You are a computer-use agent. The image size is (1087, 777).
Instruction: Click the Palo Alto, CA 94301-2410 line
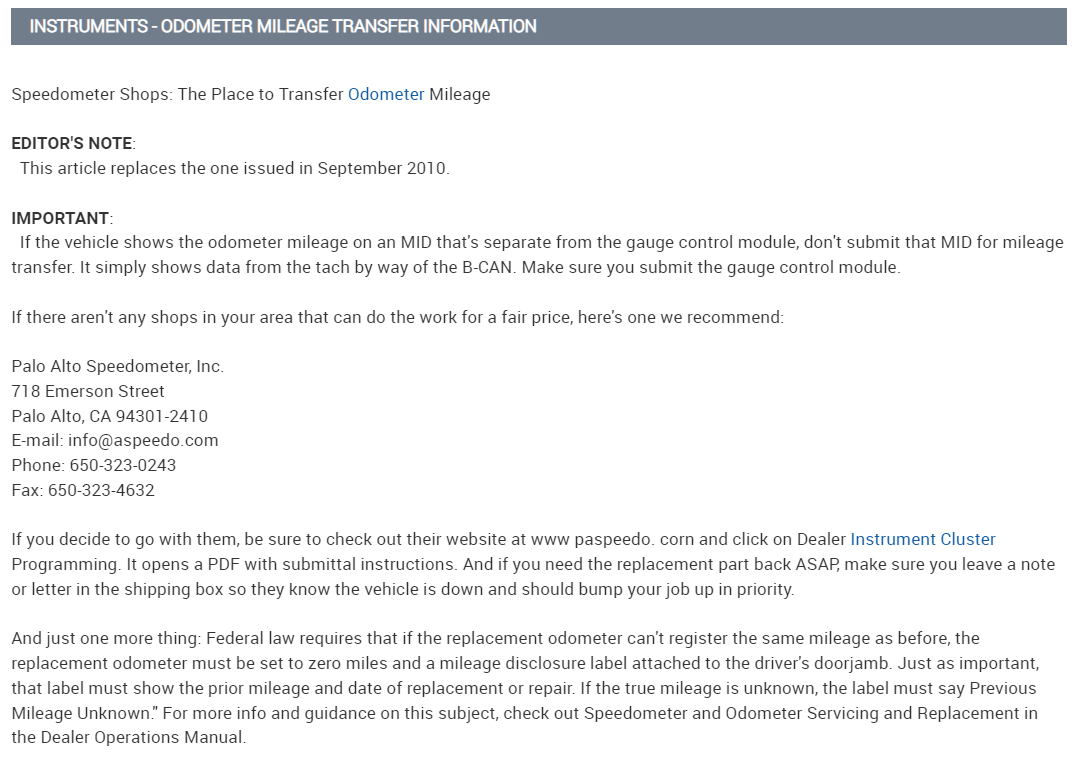coord(110,416)
